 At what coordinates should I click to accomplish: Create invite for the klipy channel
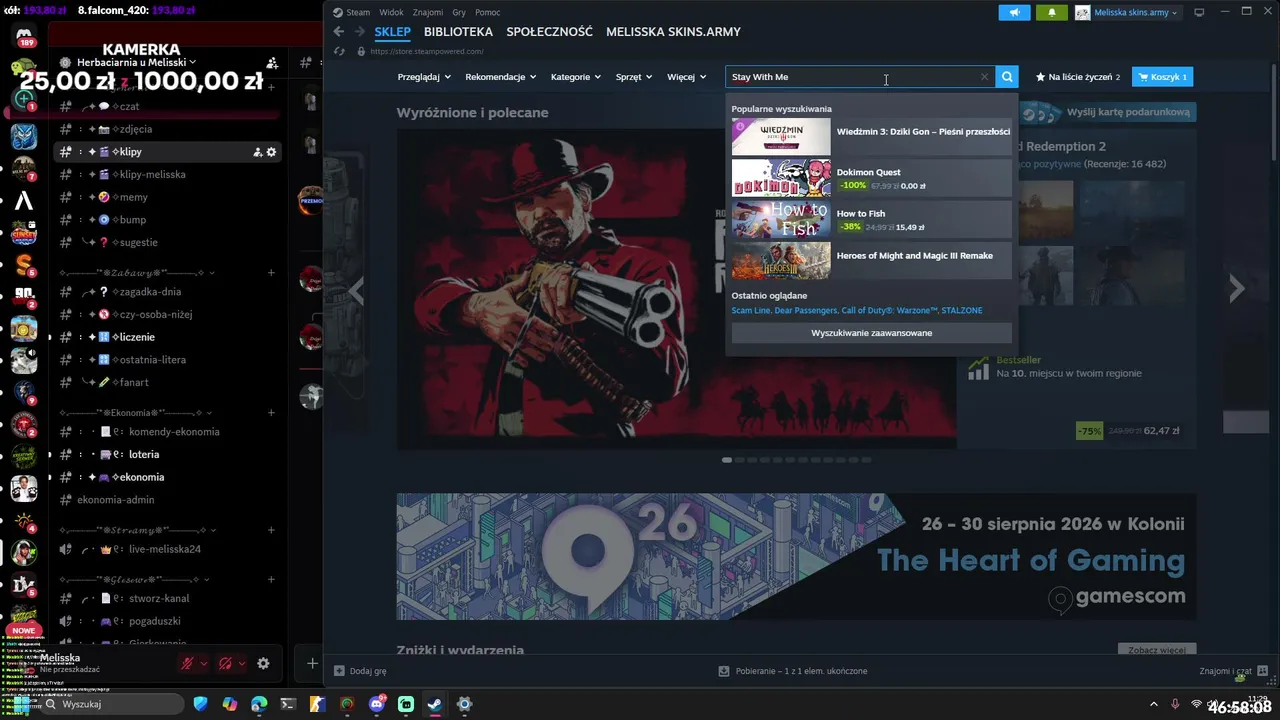pos(257,152)
